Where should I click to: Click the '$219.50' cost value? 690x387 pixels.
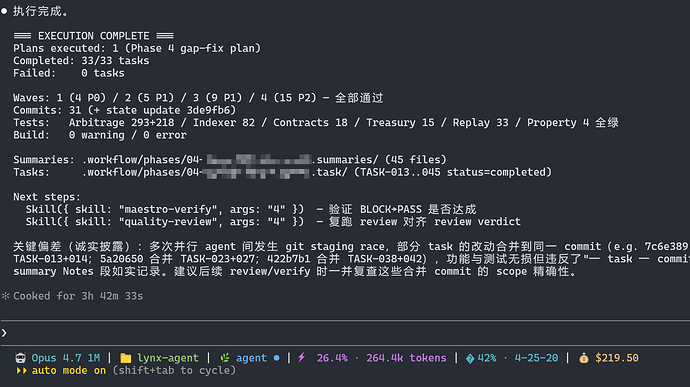(617, 358)
